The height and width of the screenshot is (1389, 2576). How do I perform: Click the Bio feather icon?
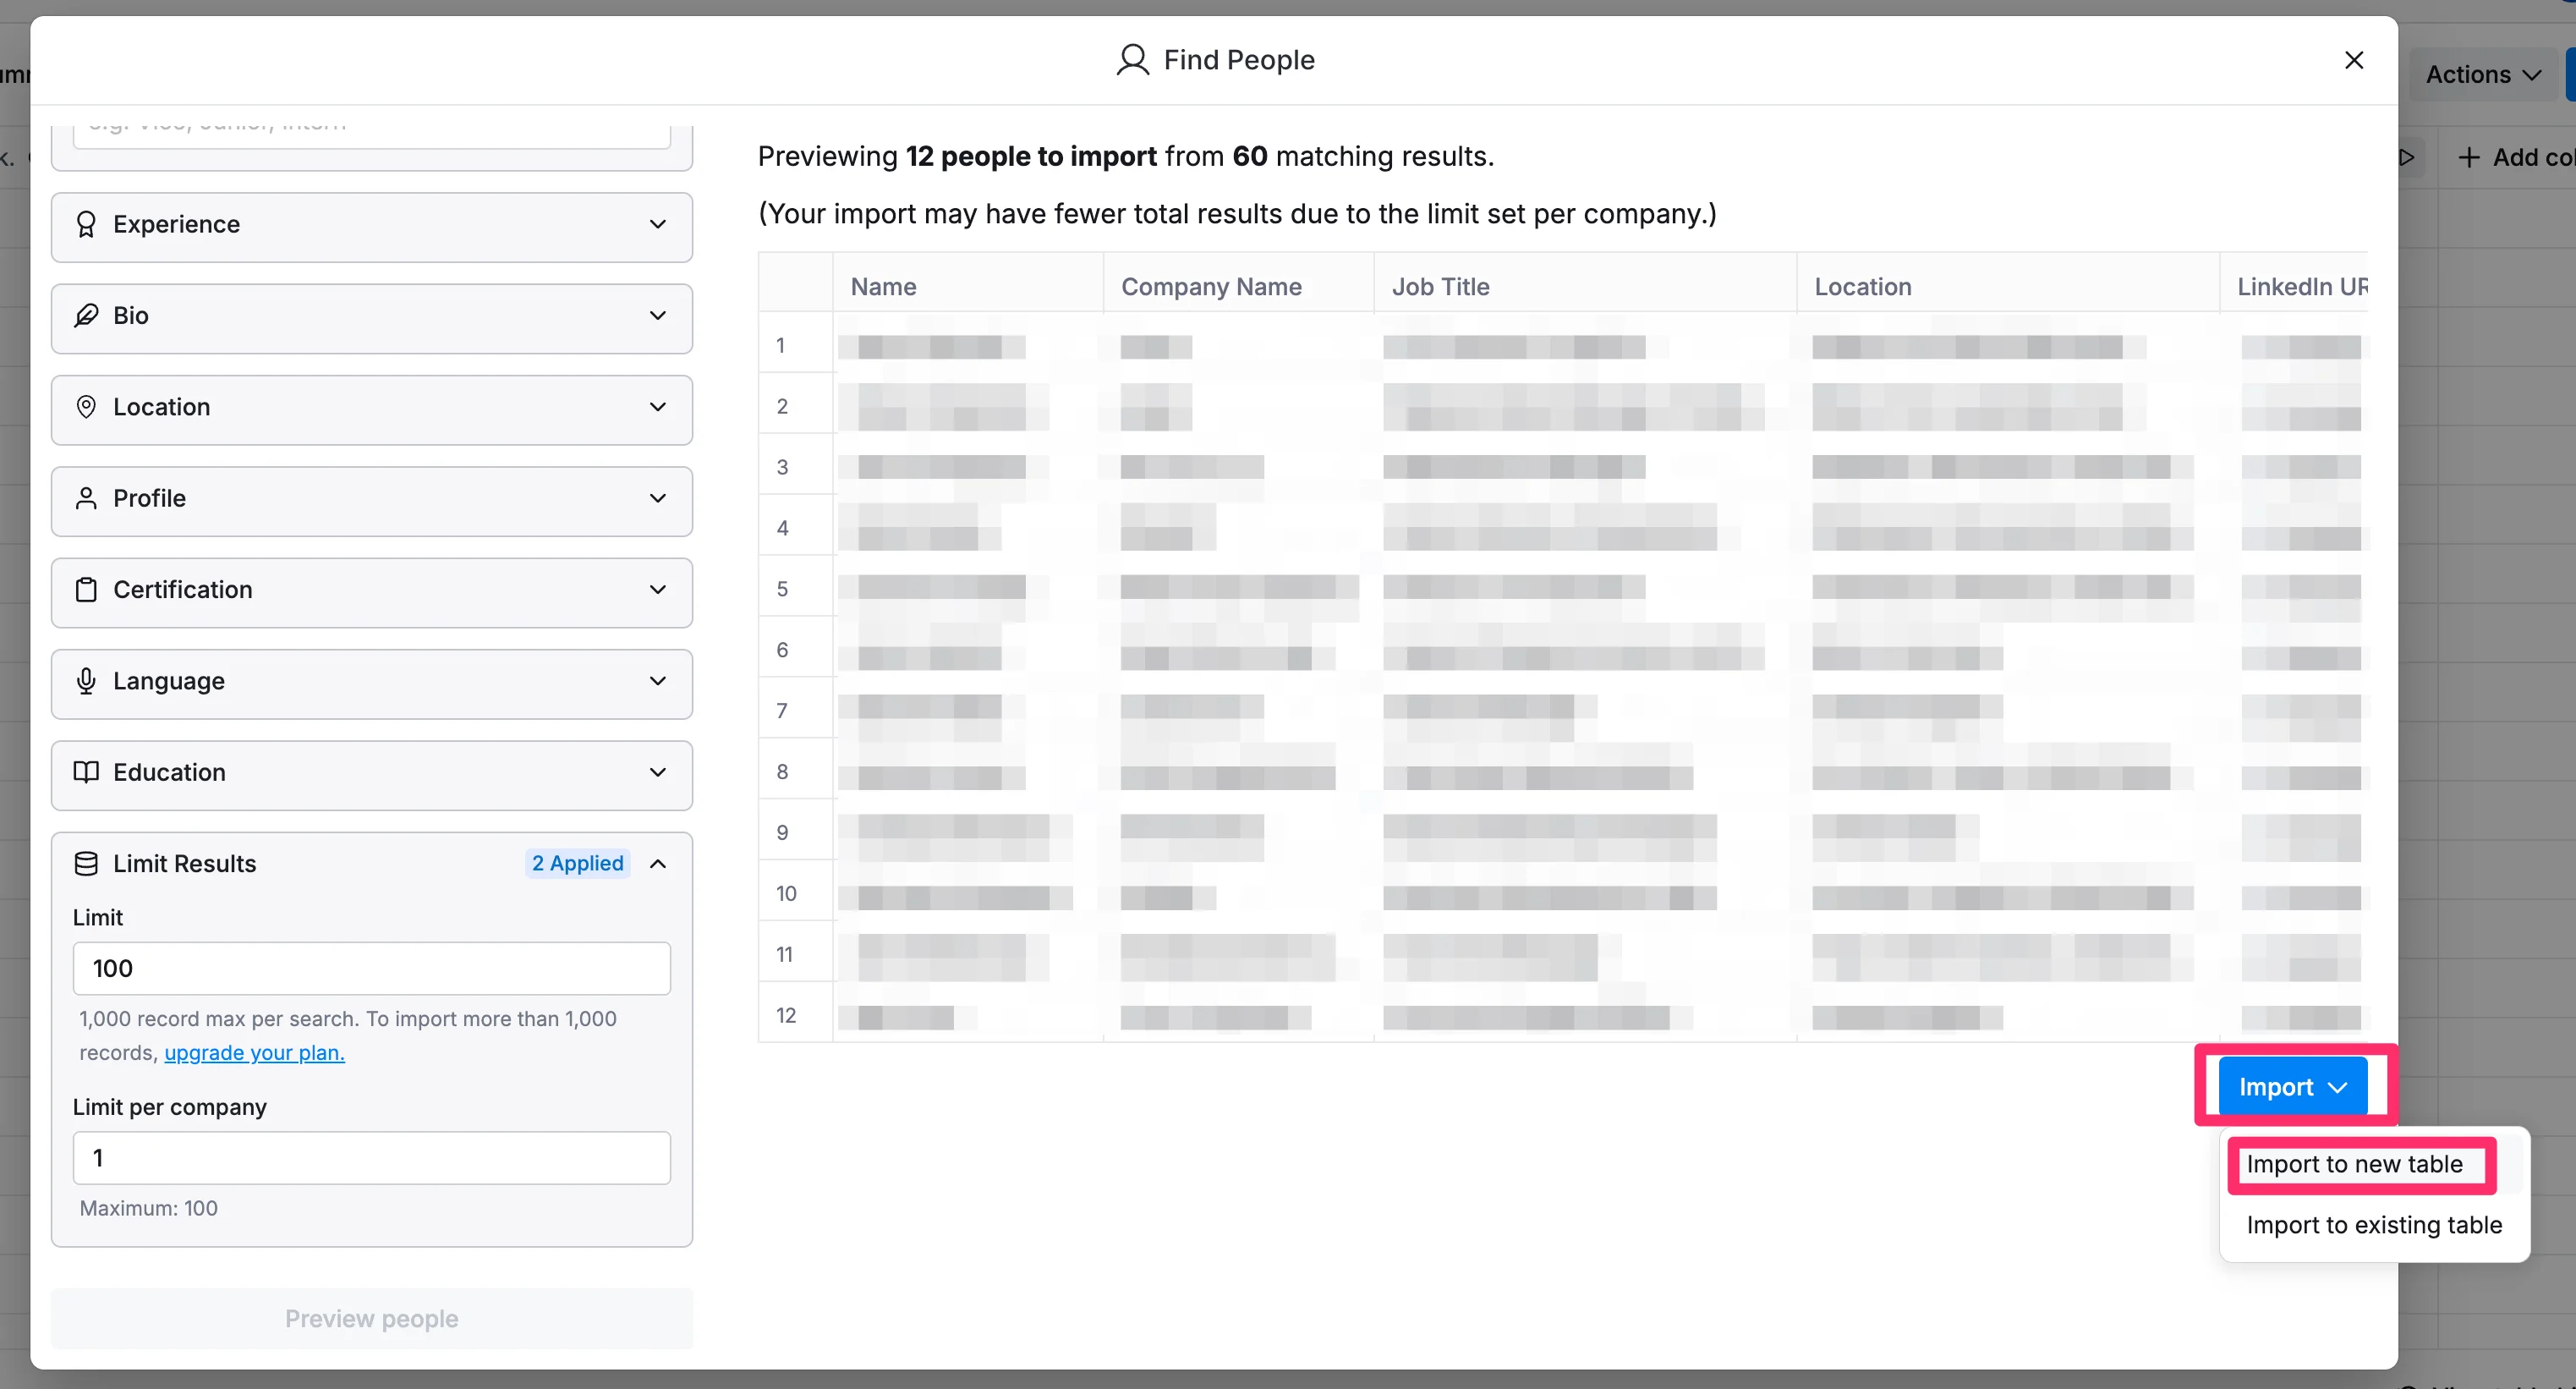pos(86,315)
